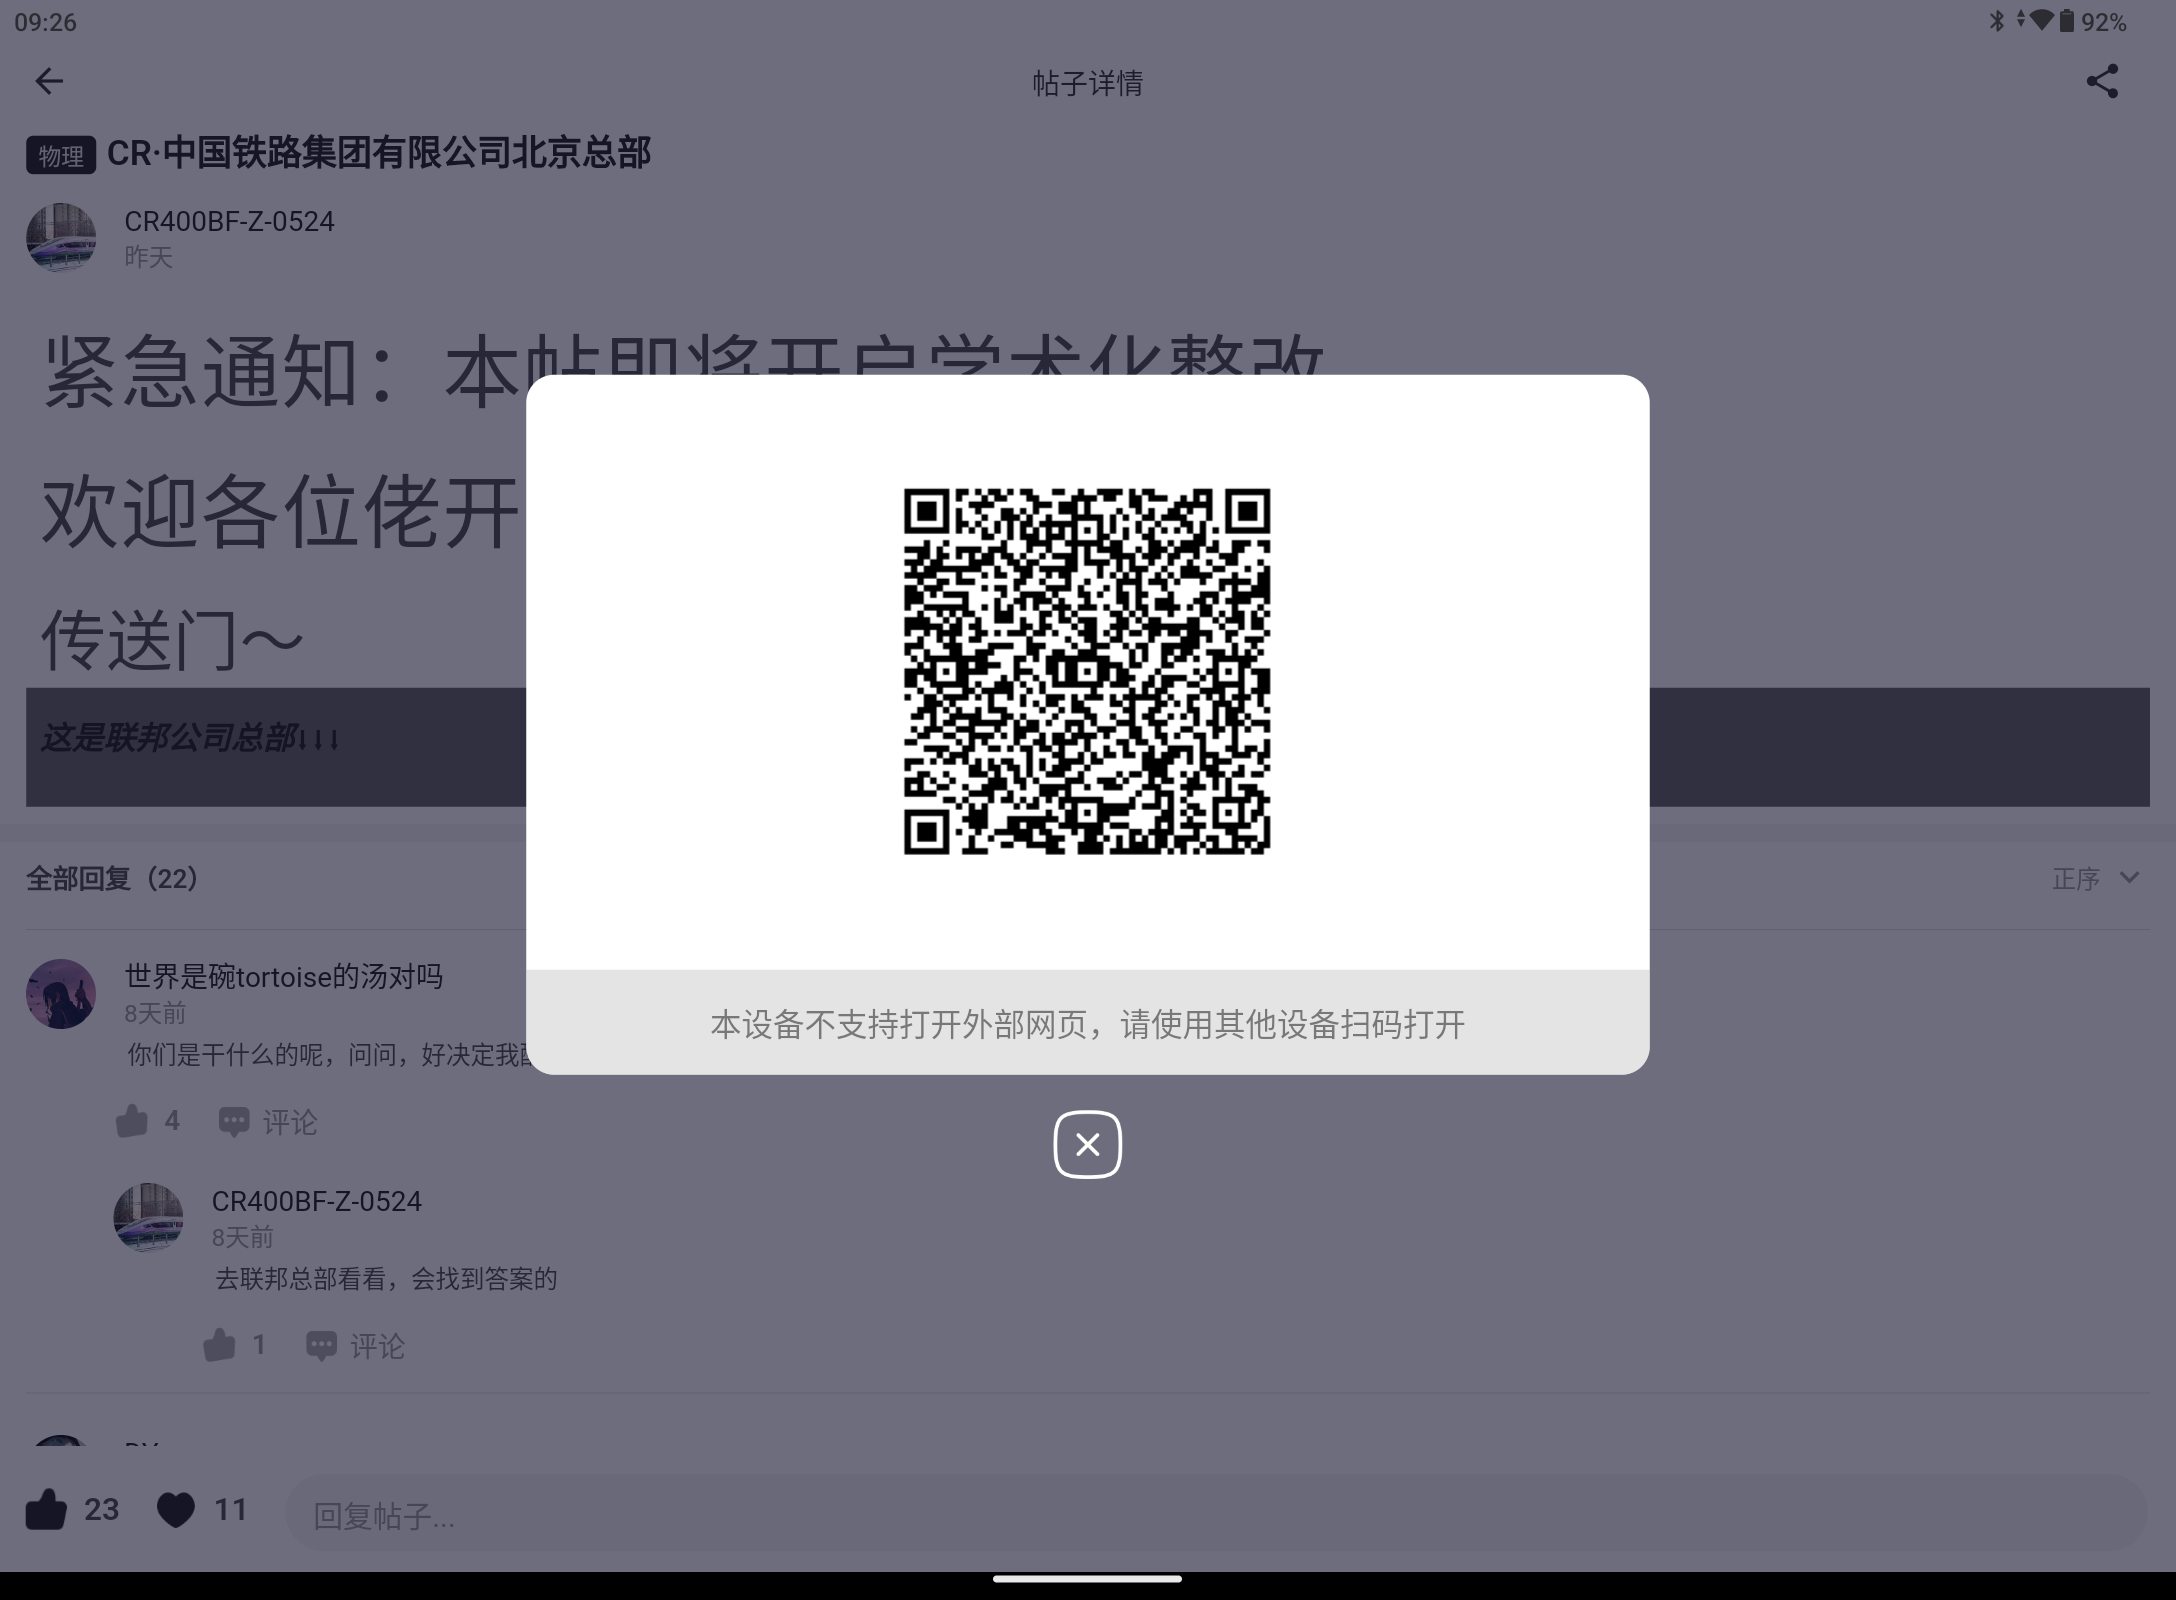Image resolution: width=2176 pixels, height=1600 pixels.
Task: Open the share icon in header
Action: [x=2102, y=81]
